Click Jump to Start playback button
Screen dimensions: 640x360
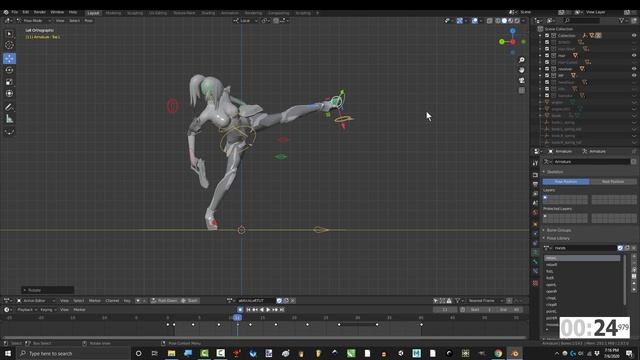[x=248, y=310]
